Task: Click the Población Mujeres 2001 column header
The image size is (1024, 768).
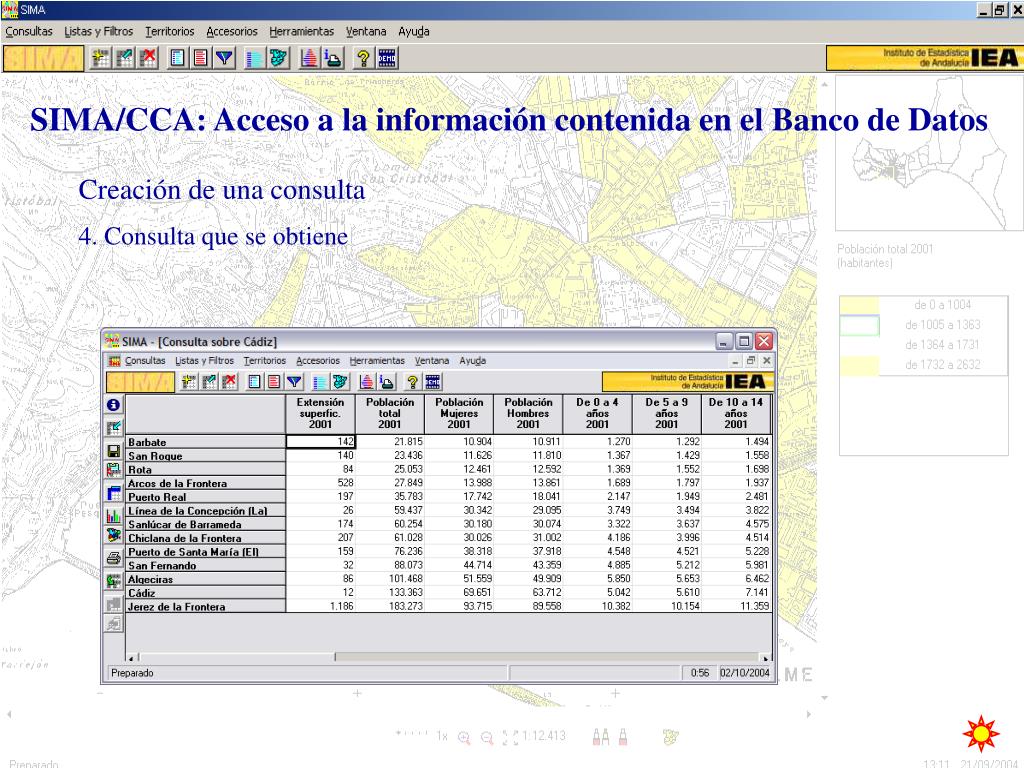Action: [x=459, y=413]
